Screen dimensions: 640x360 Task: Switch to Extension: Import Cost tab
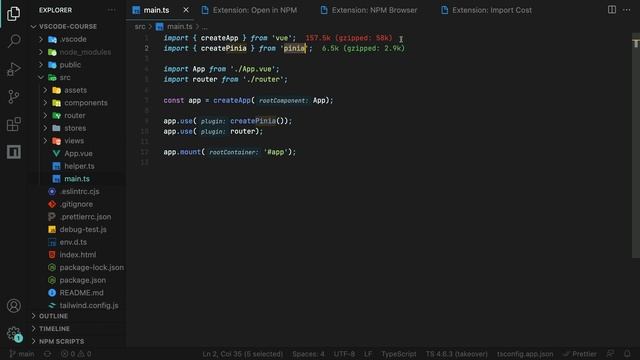(486, 10)
